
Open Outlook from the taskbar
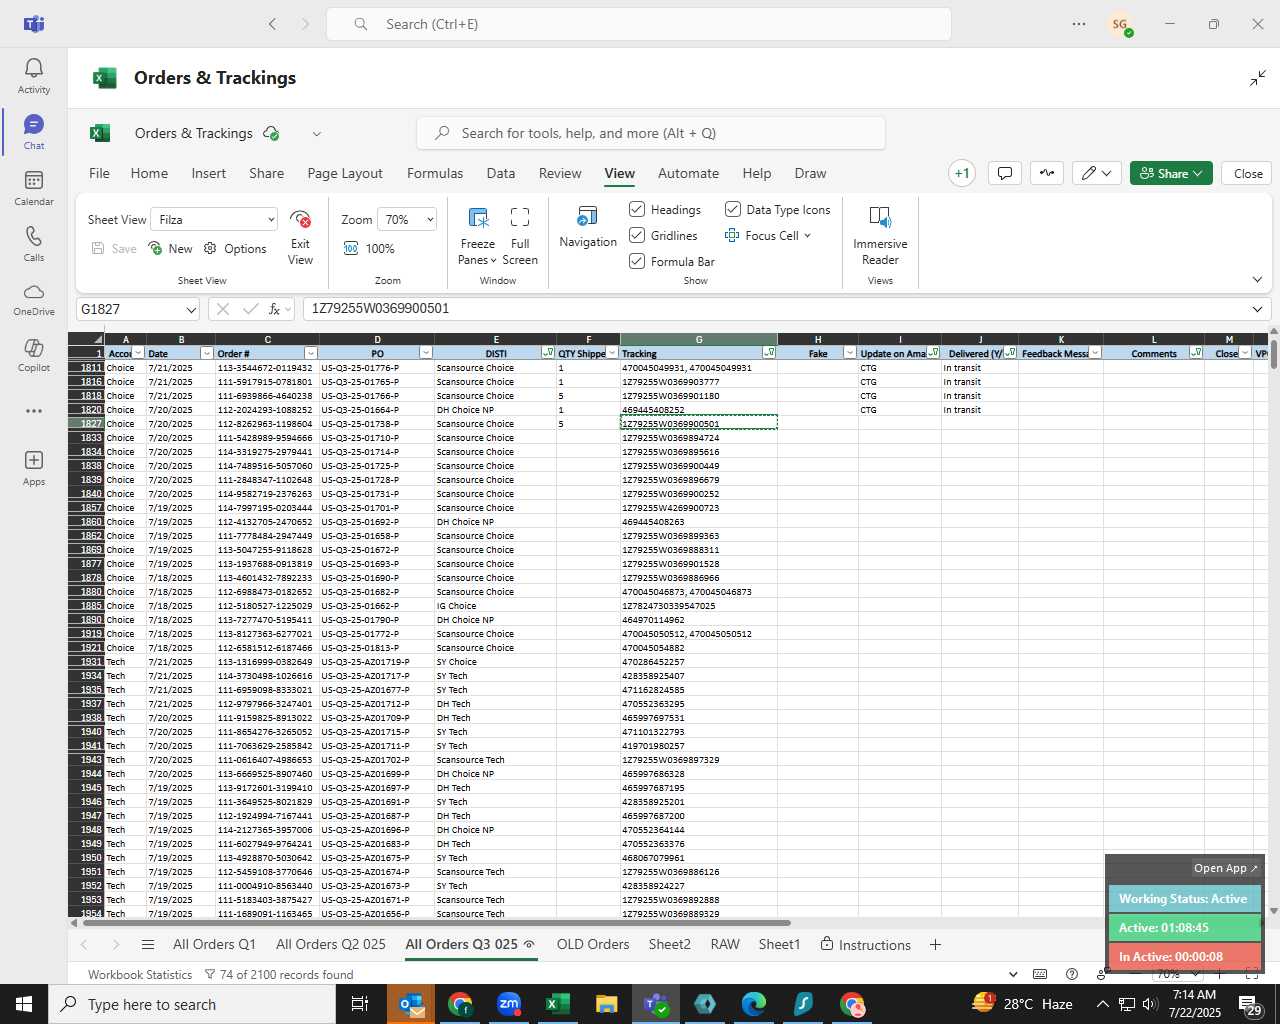coord(411,1004)
